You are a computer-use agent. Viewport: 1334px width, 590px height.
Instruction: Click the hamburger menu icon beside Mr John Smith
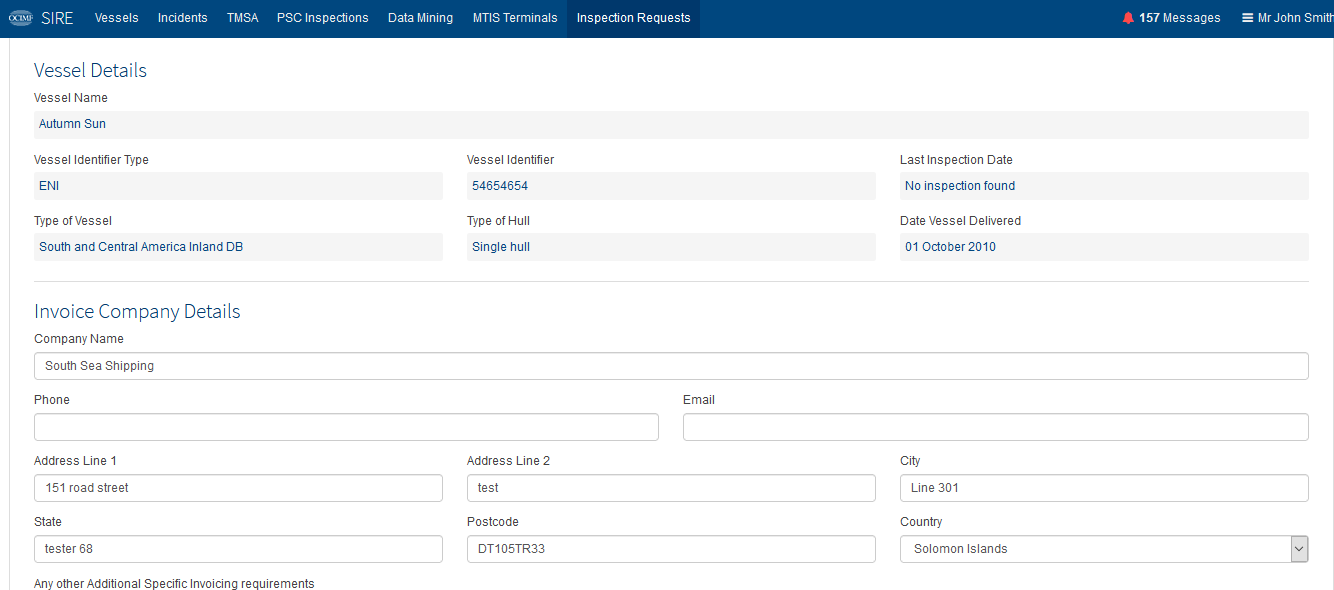[x=1247, y=18]
